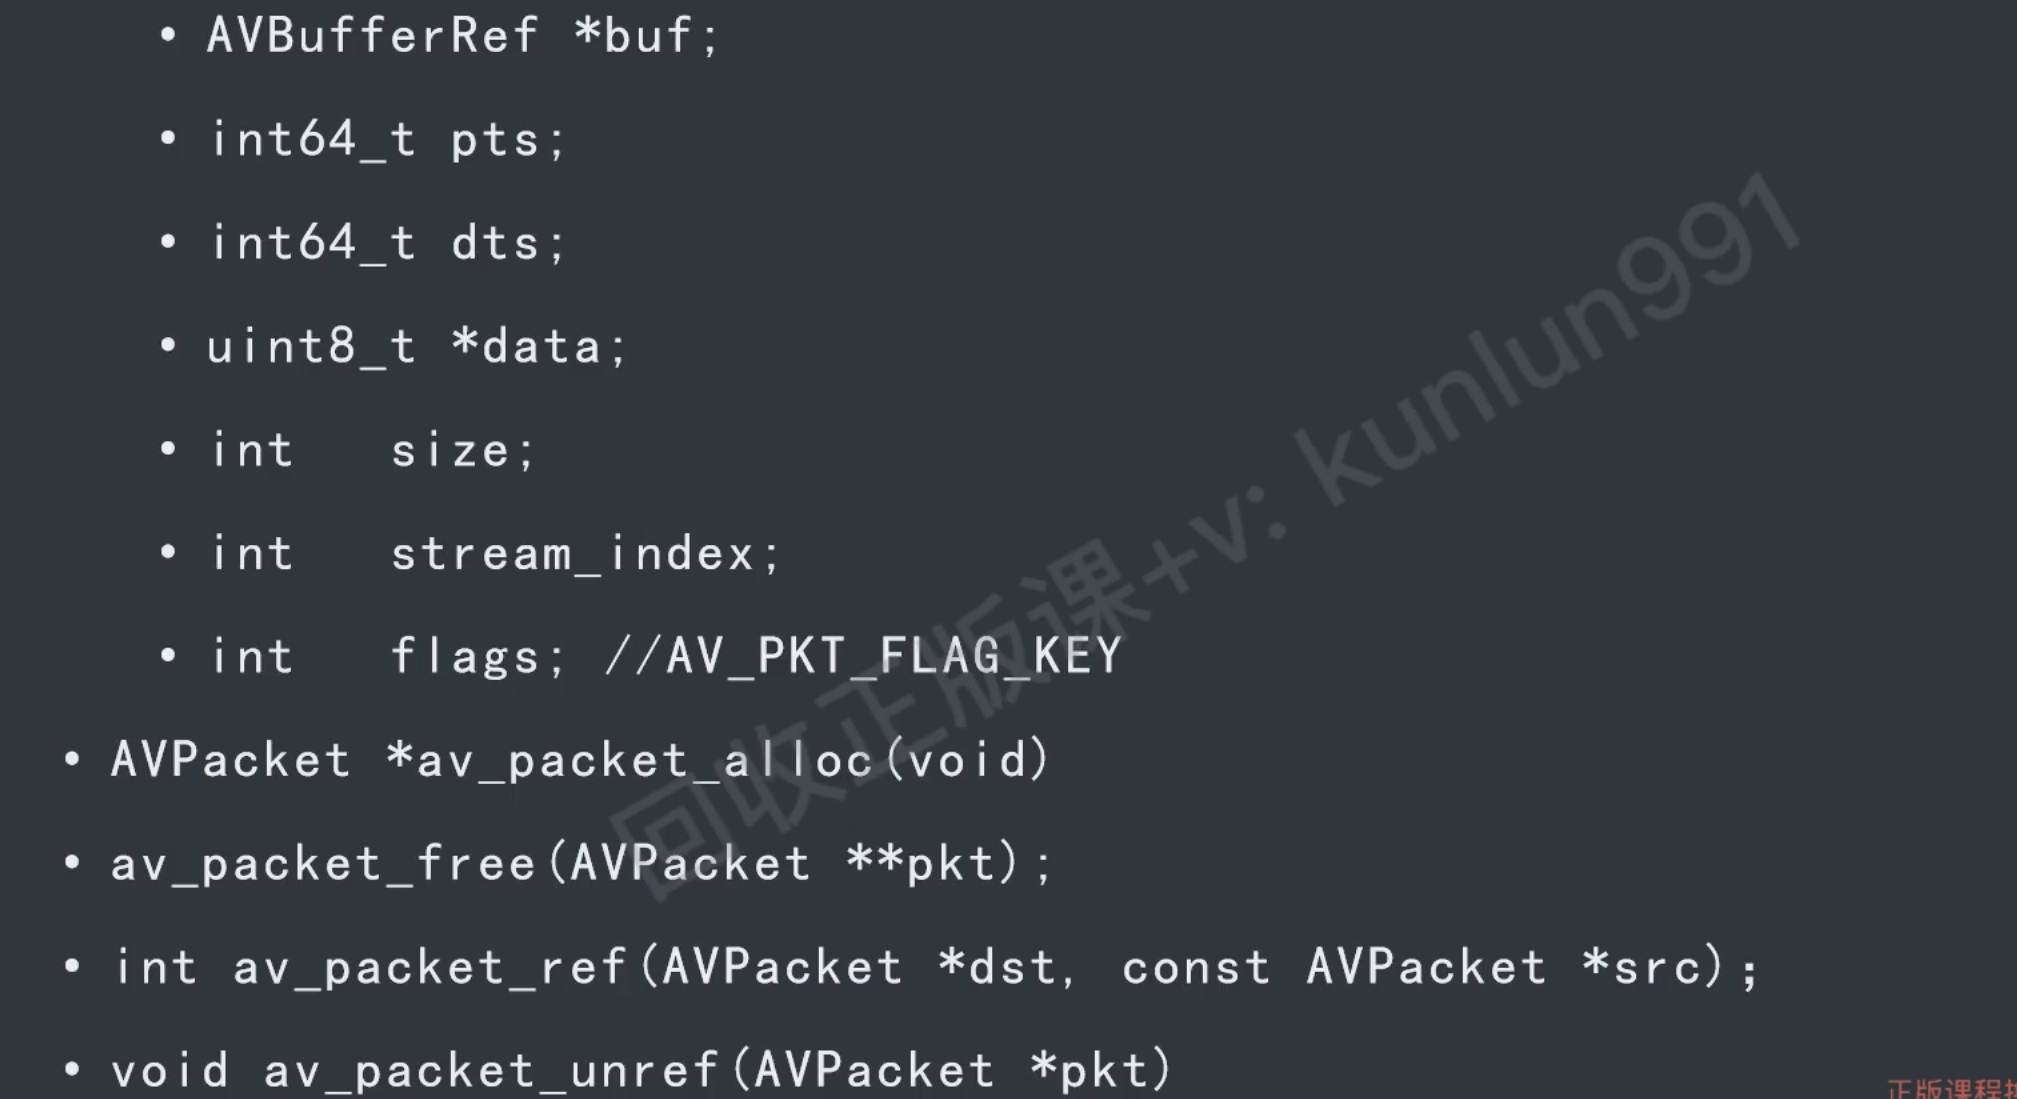Click the AVPacket return type of av_packet_alloc
The height and width of the screenshot is (1099, 2017).
tap(230, 761)
